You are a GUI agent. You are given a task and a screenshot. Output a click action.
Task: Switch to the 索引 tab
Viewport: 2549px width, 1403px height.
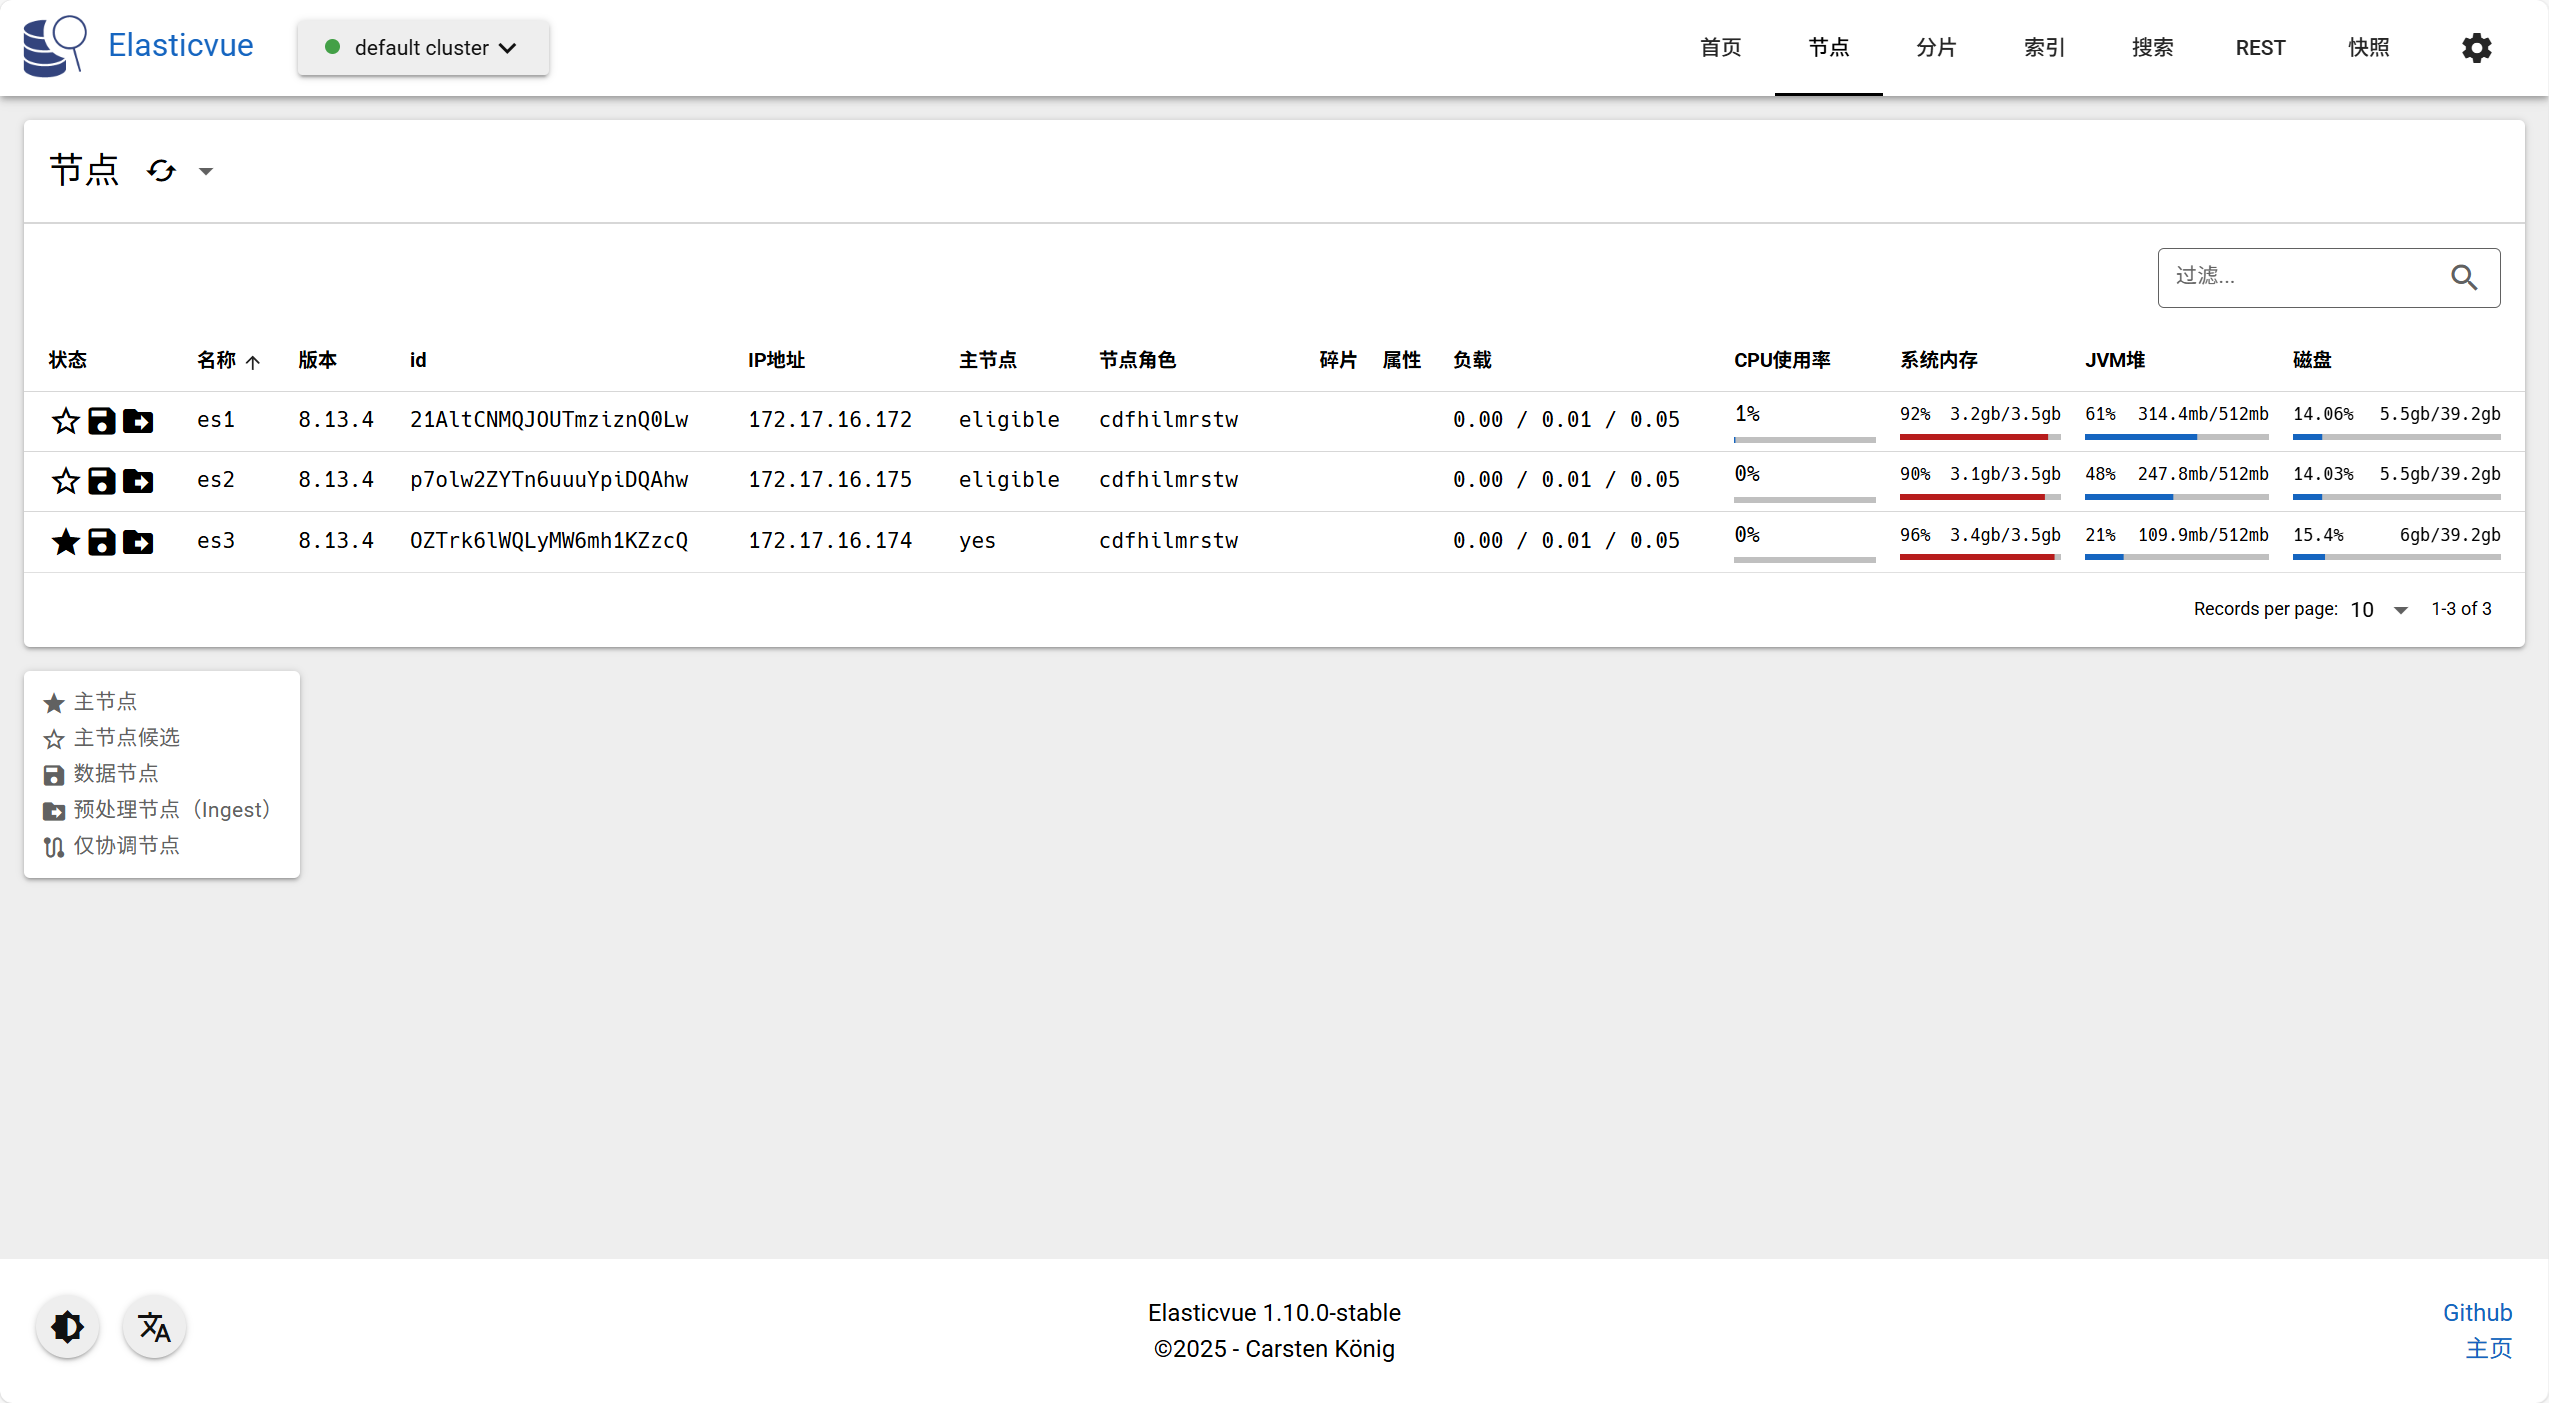click(2044, 48)
